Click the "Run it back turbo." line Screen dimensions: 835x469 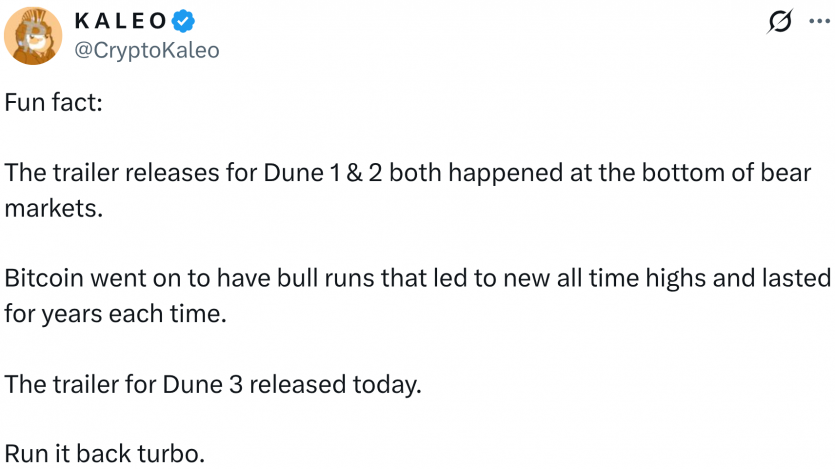coord(105,453)
